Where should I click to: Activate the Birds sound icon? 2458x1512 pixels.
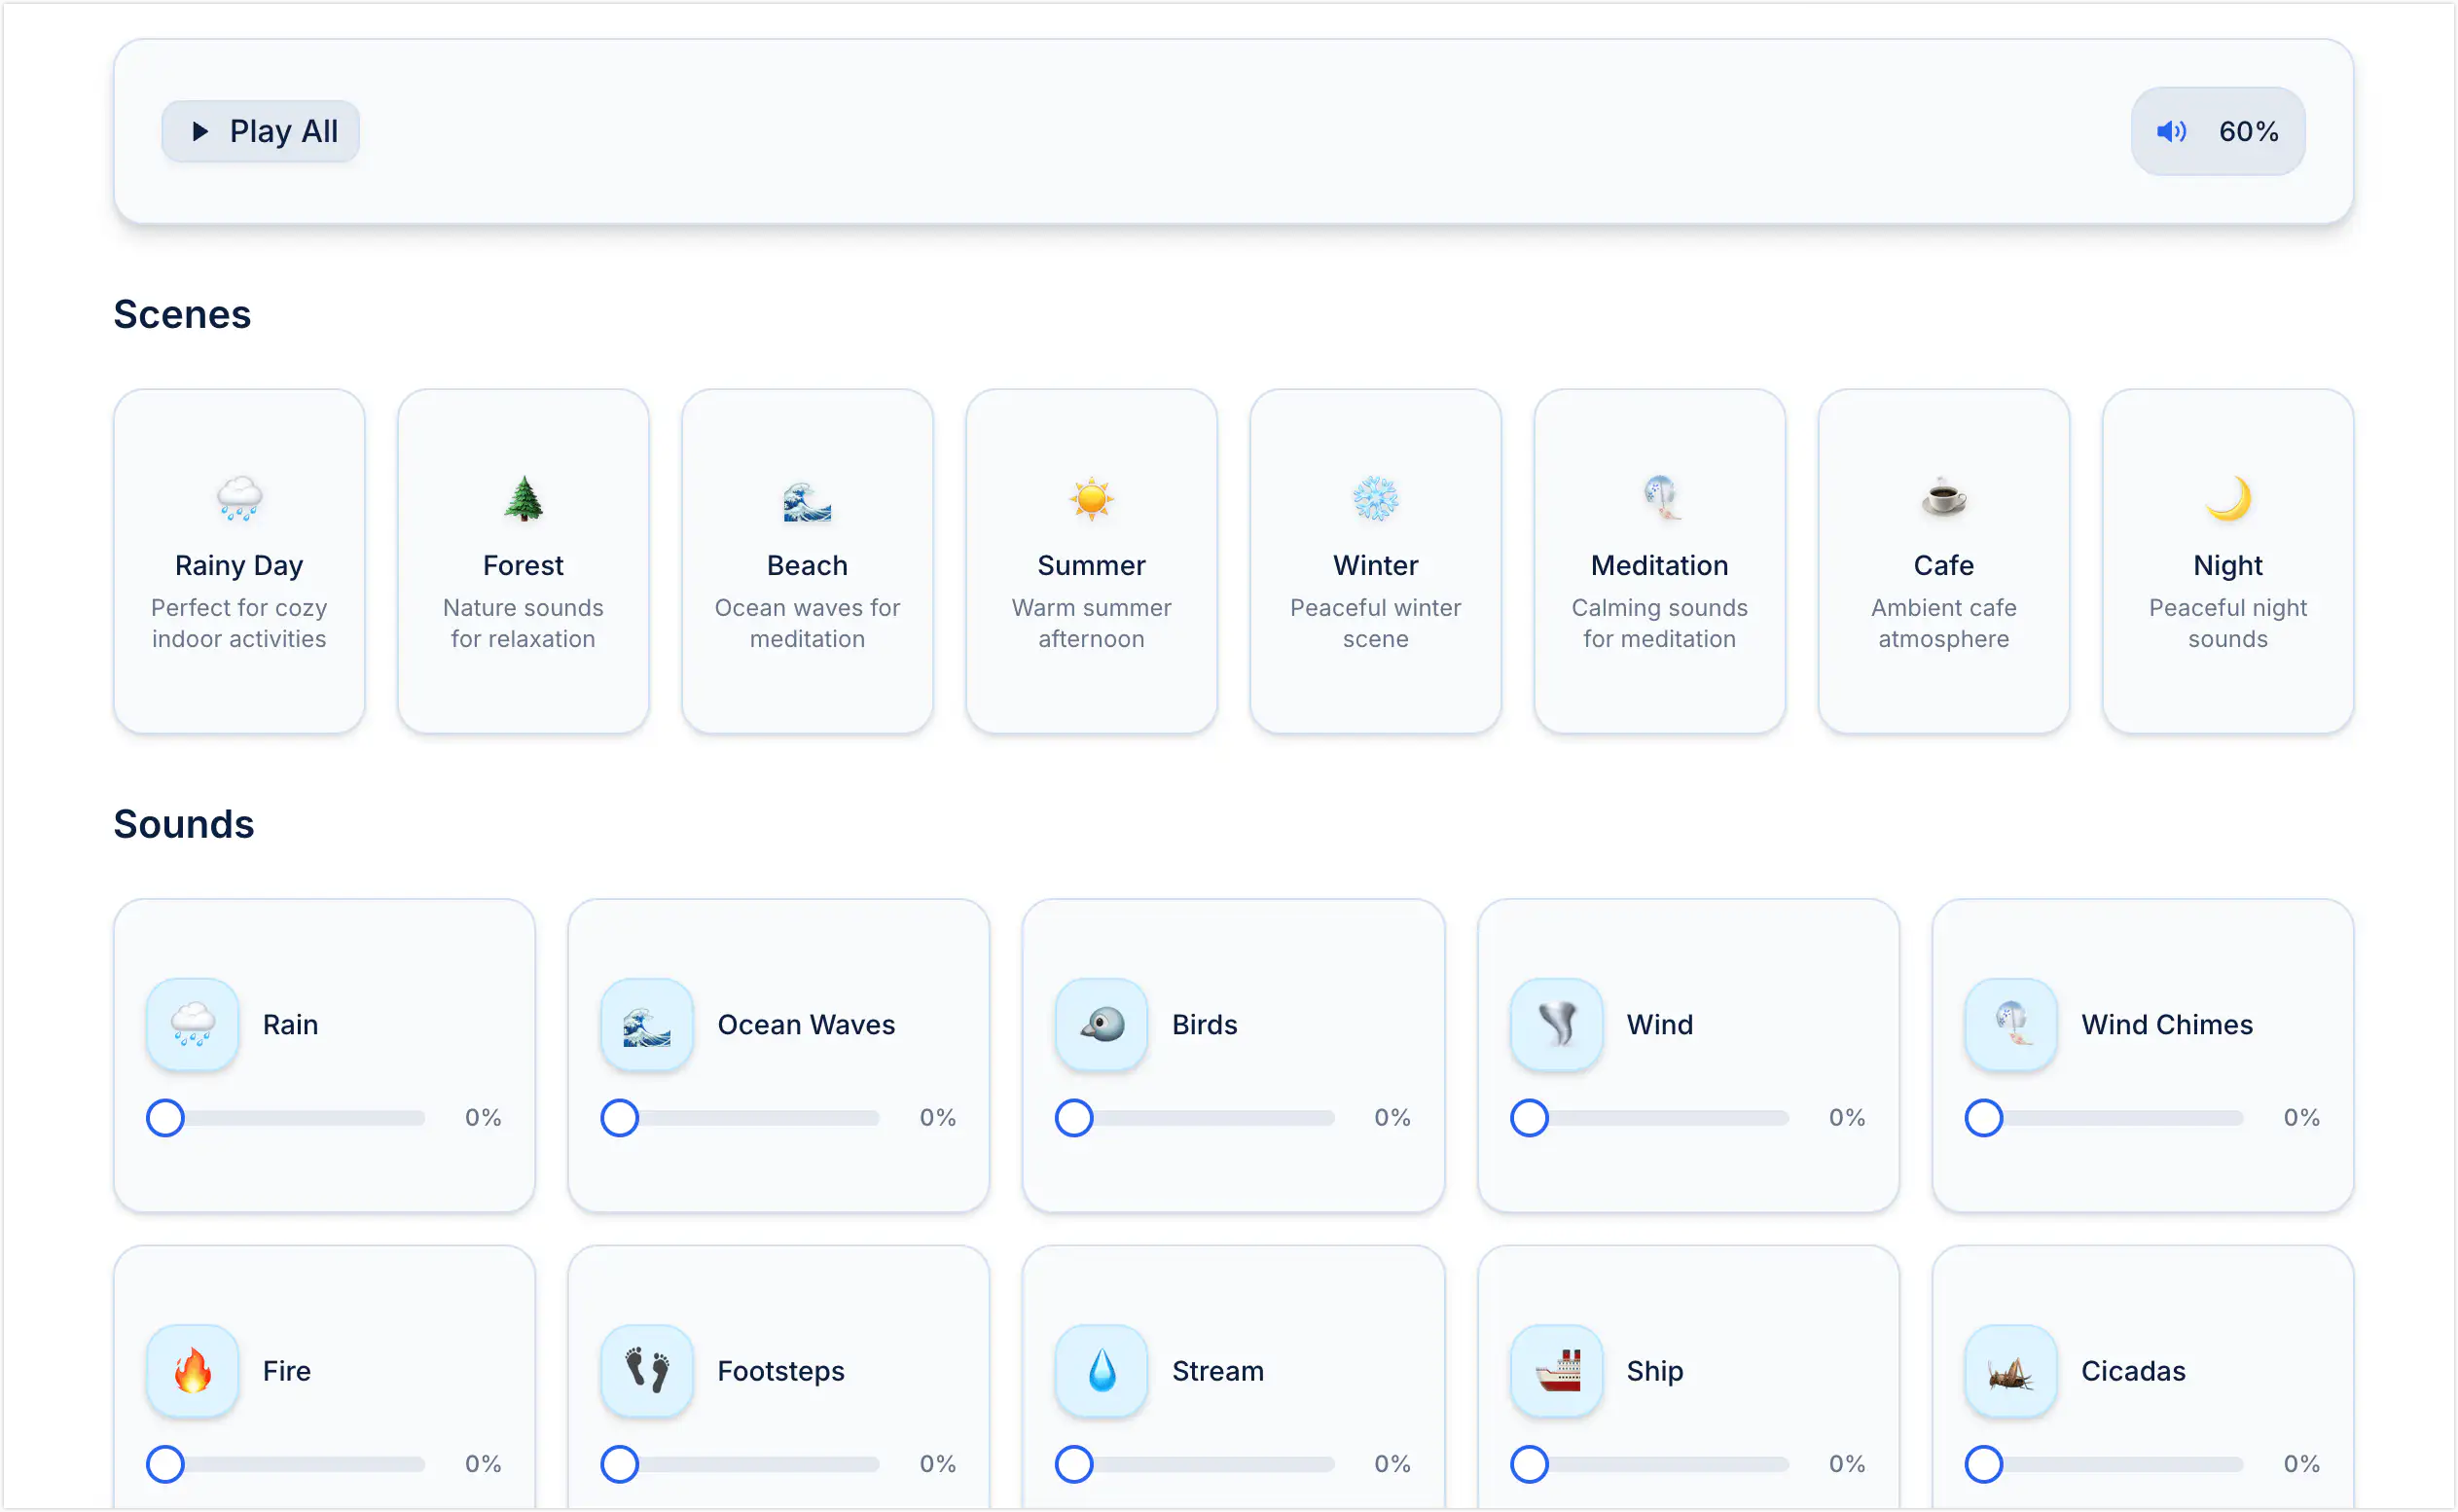click(x=1101, y=1024)
